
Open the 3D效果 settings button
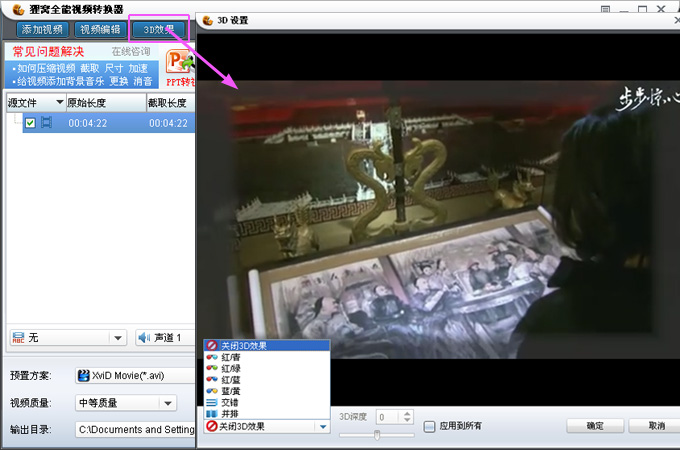(159, 29)
